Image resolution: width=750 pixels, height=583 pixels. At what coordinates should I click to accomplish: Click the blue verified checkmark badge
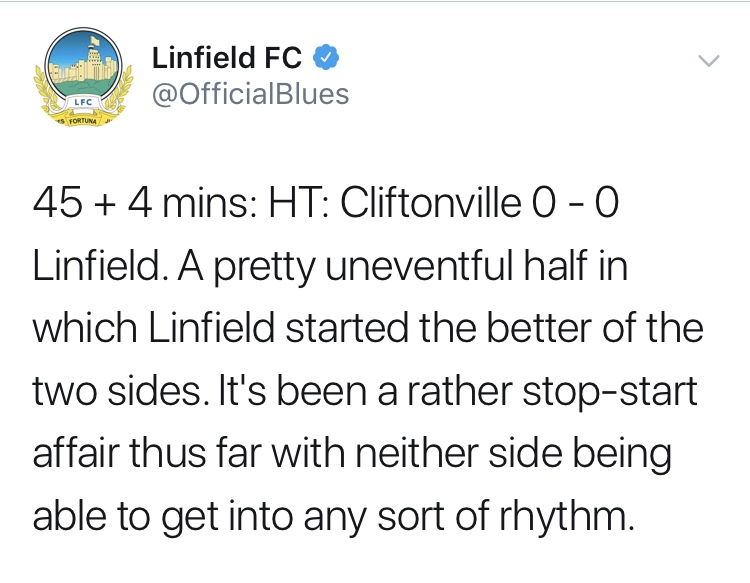coord(326,57)
